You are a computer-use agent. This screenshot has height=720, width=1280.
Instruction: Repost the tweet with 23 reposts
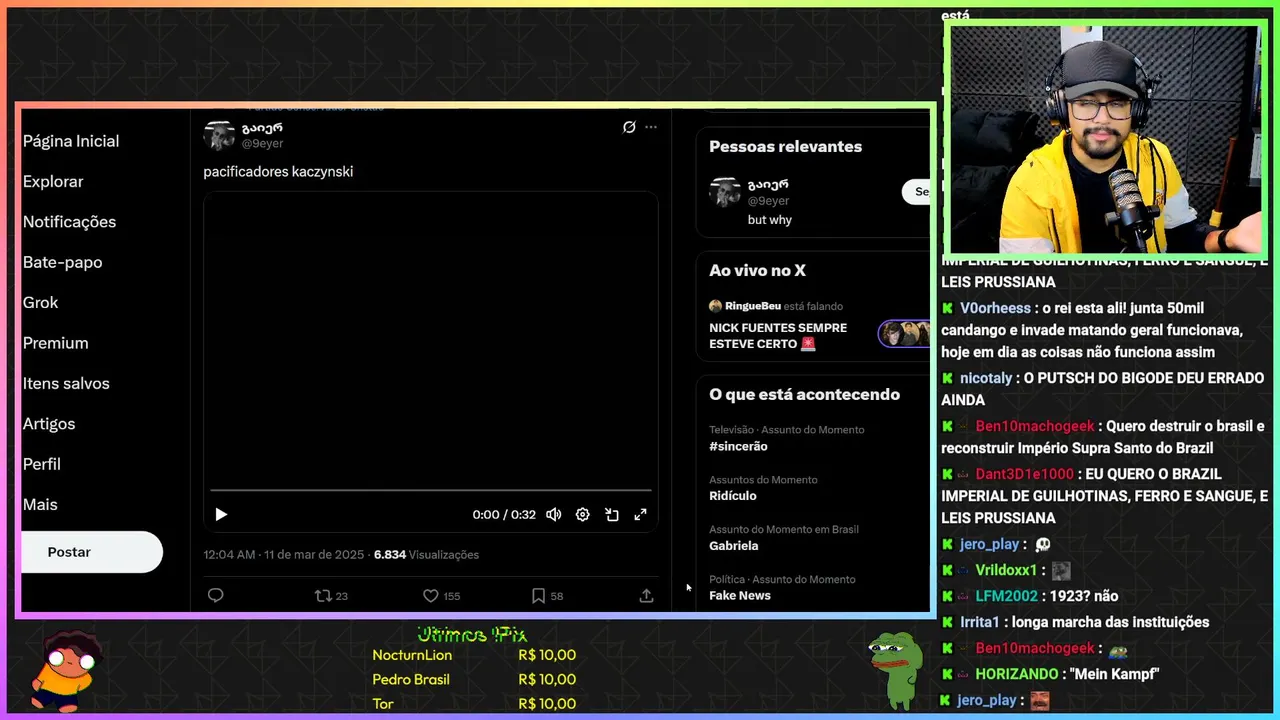331,595
